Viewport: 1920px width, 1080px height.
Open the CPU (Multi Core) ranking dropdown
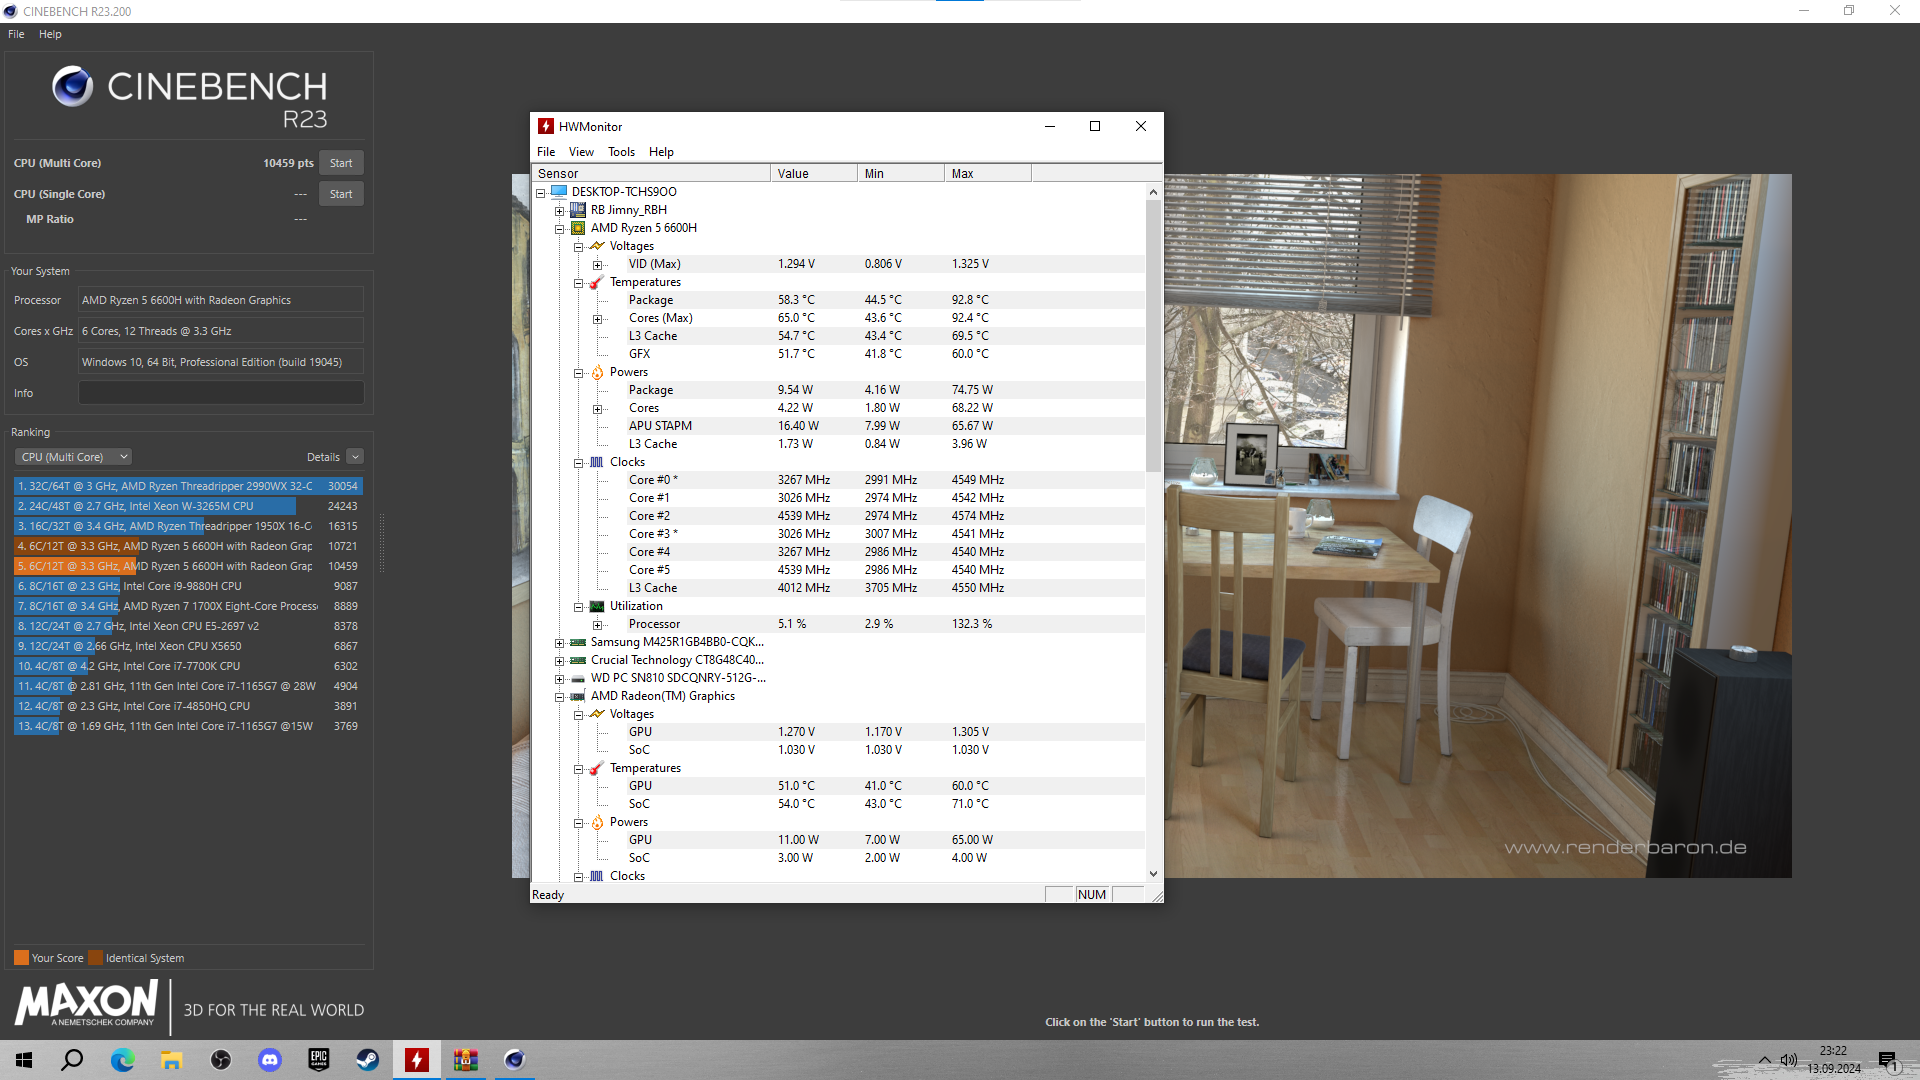pyautogui.click(x=73, y=457)
